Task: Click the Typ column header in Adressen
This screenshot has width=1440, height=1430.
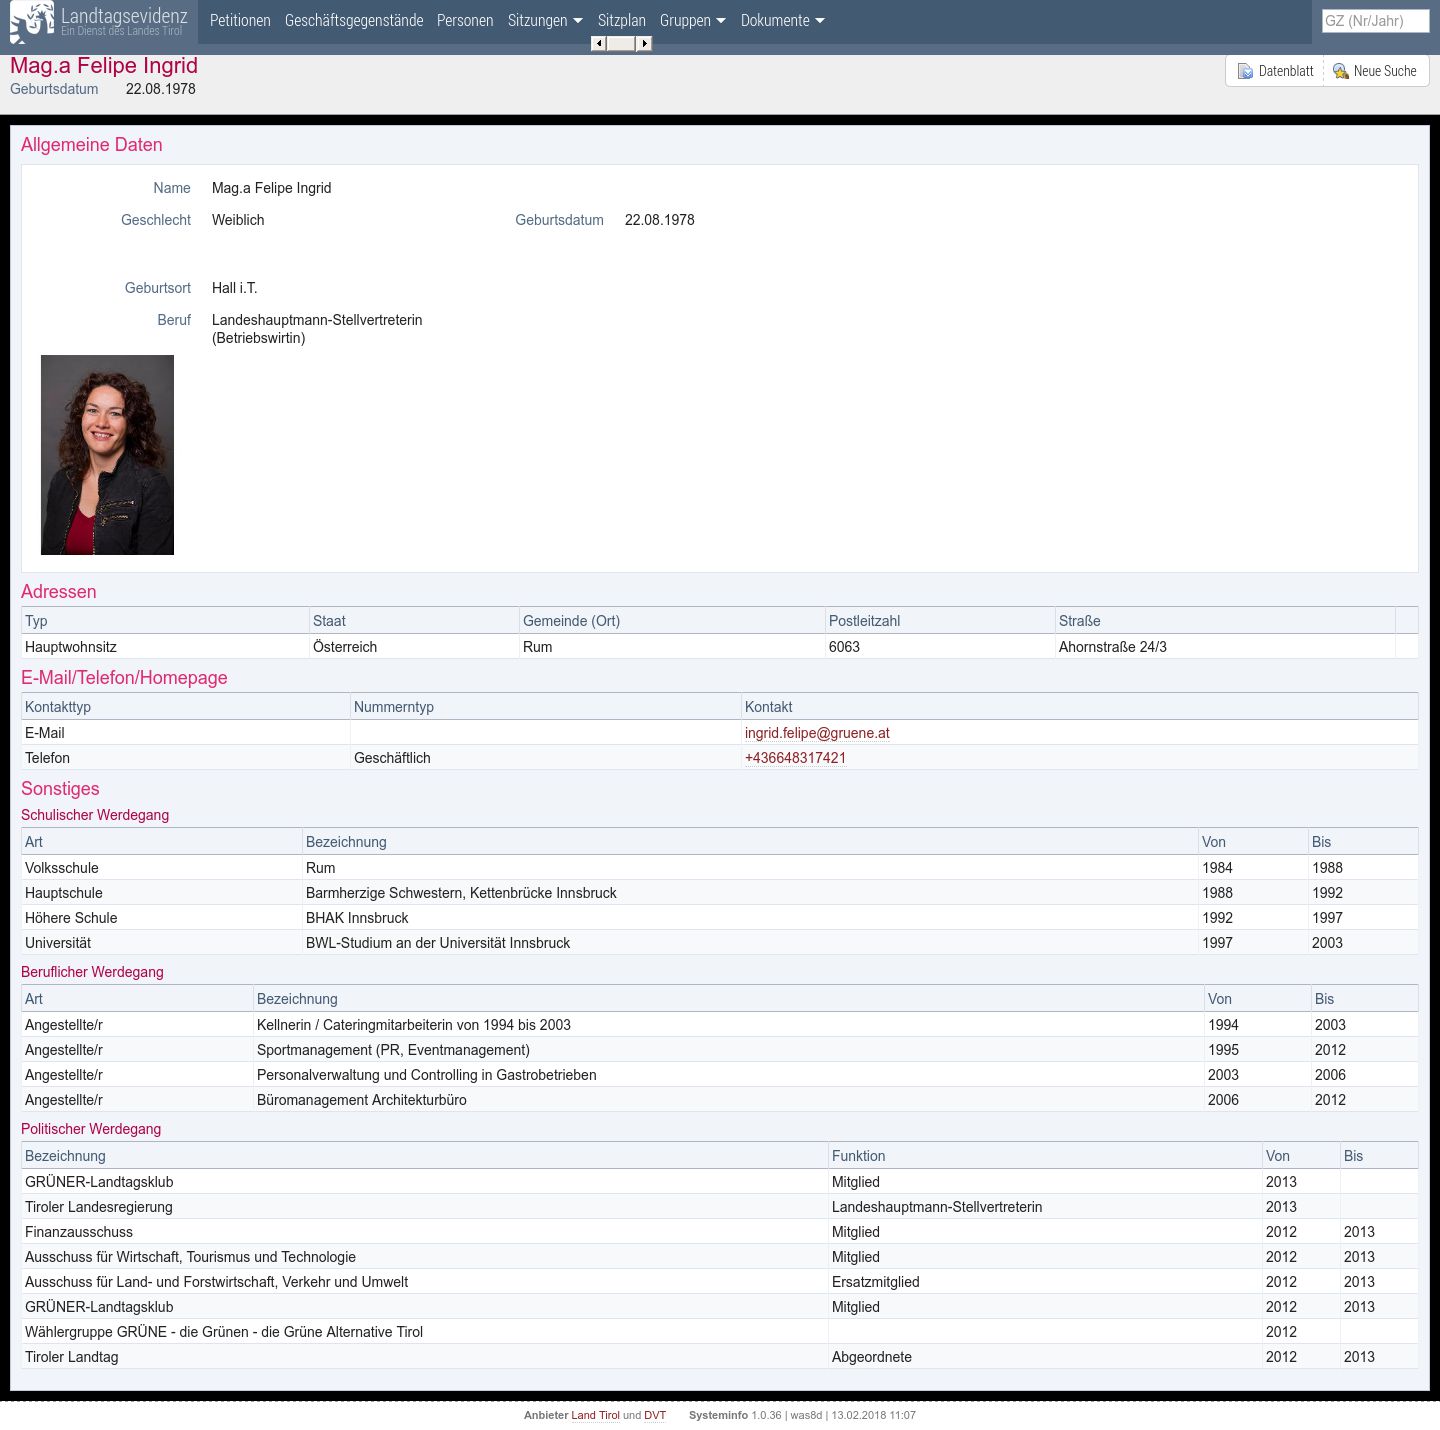Action: (x=165, y=621)
